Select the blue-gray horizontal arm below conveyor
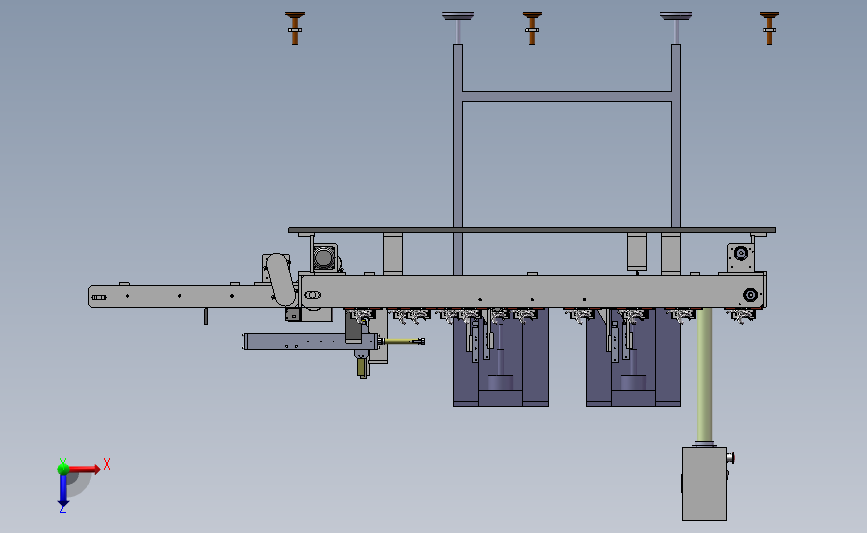Viewport: 867px width, 533px height. (310, 341)
